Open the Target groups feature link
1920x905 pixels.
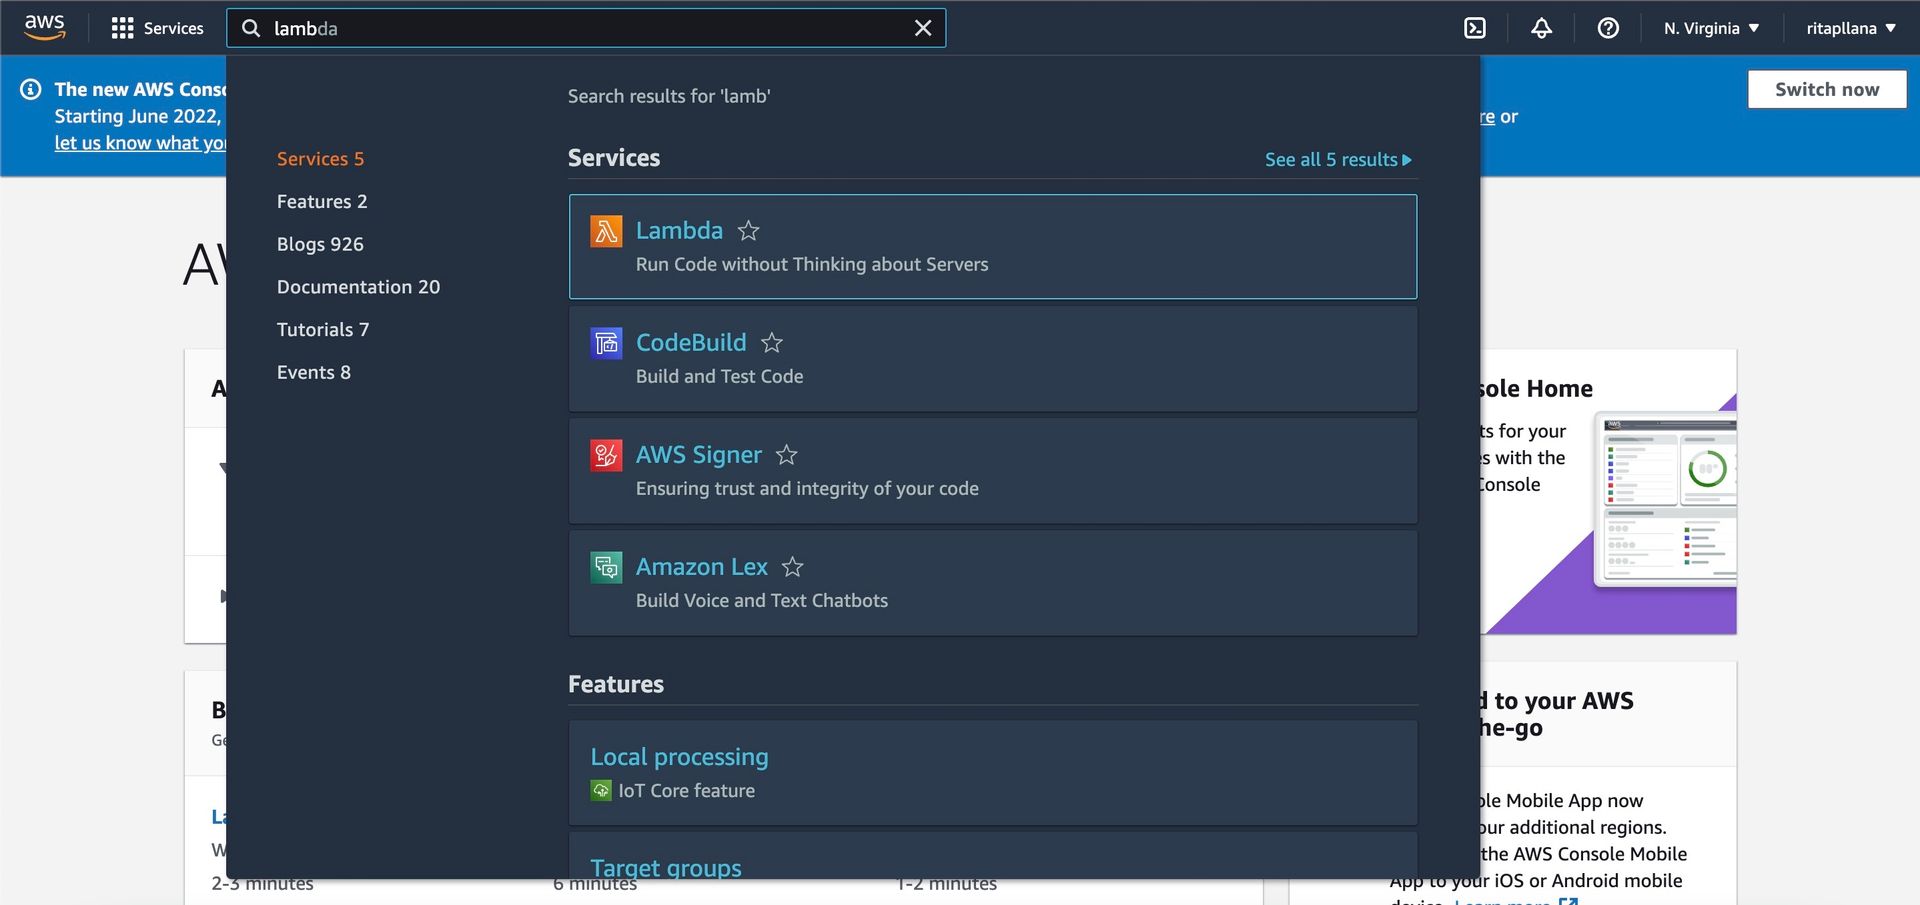tap(666, 866)
